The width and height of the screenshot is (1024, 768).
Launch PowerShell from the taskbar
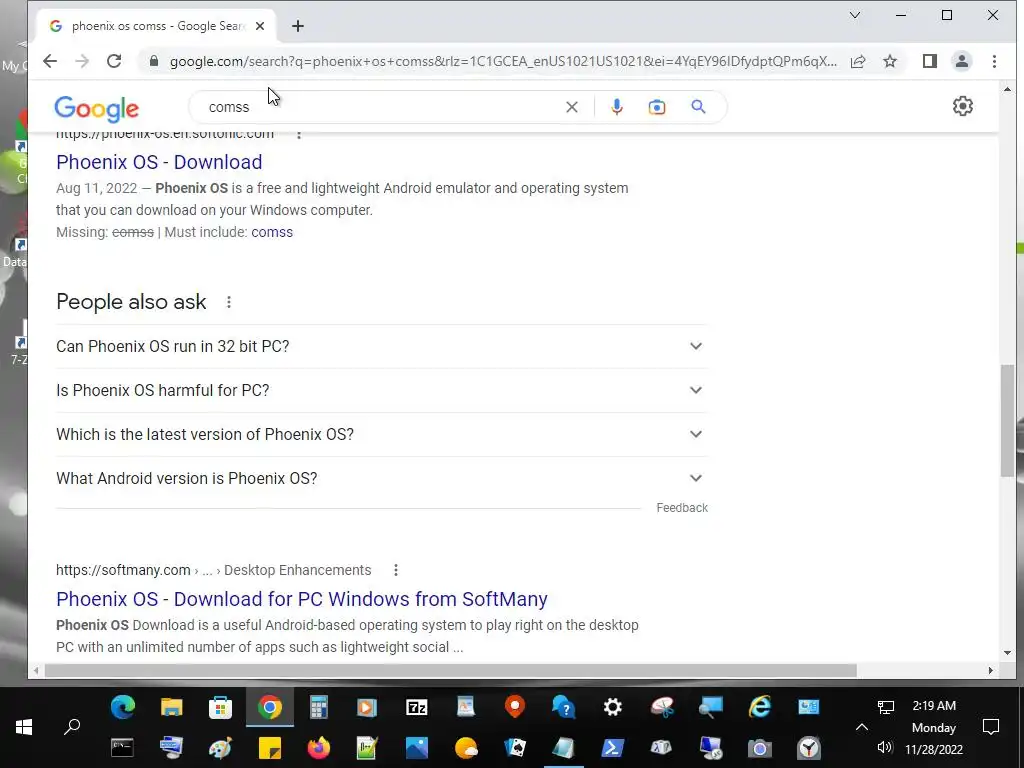[x=613, y=747]
